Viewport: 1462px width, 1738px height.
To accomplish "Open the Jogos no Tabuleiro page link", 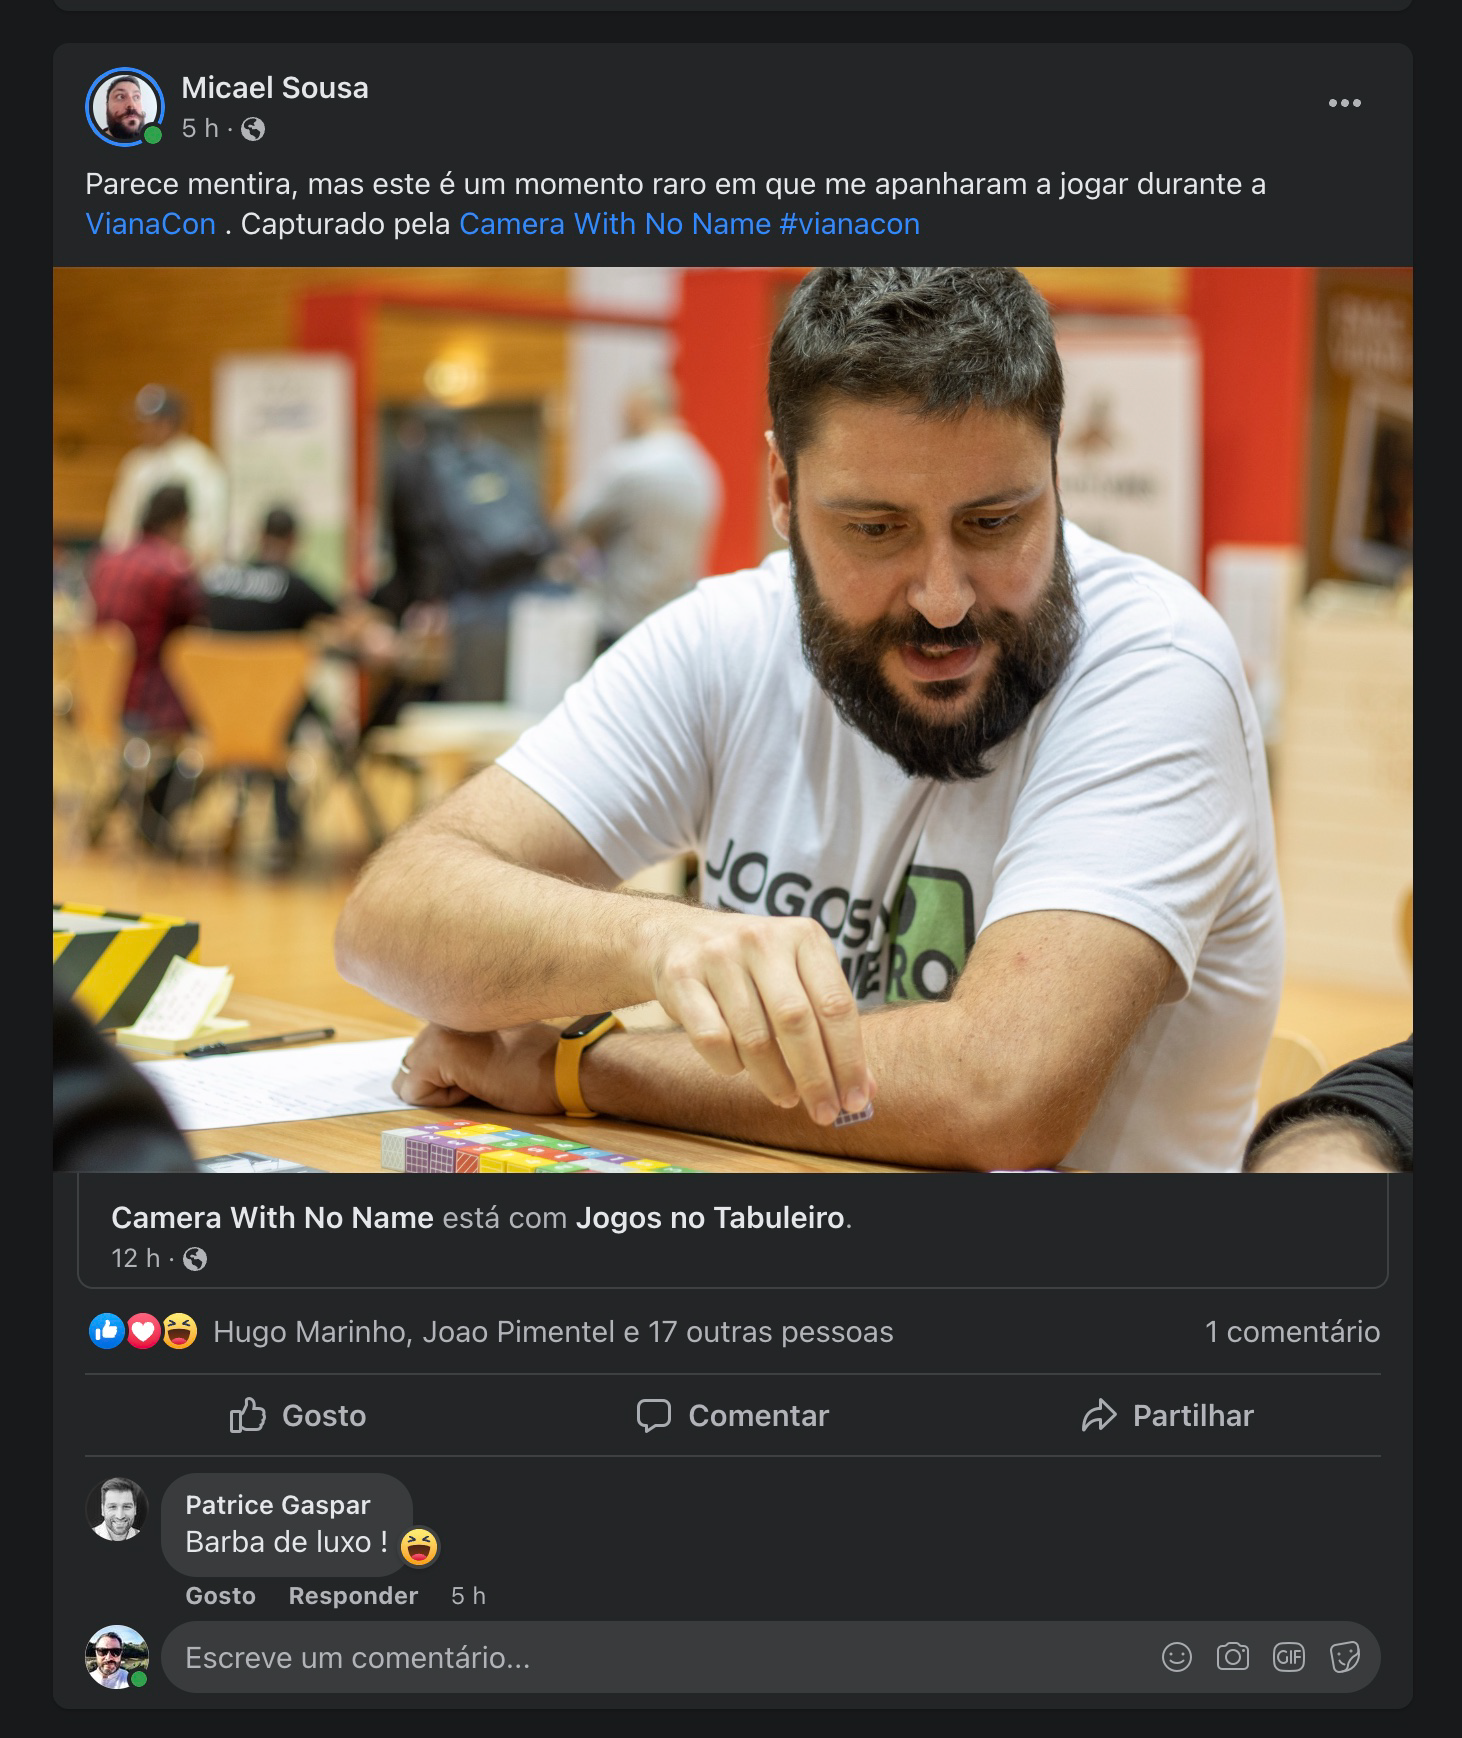I will point(710,1217).
